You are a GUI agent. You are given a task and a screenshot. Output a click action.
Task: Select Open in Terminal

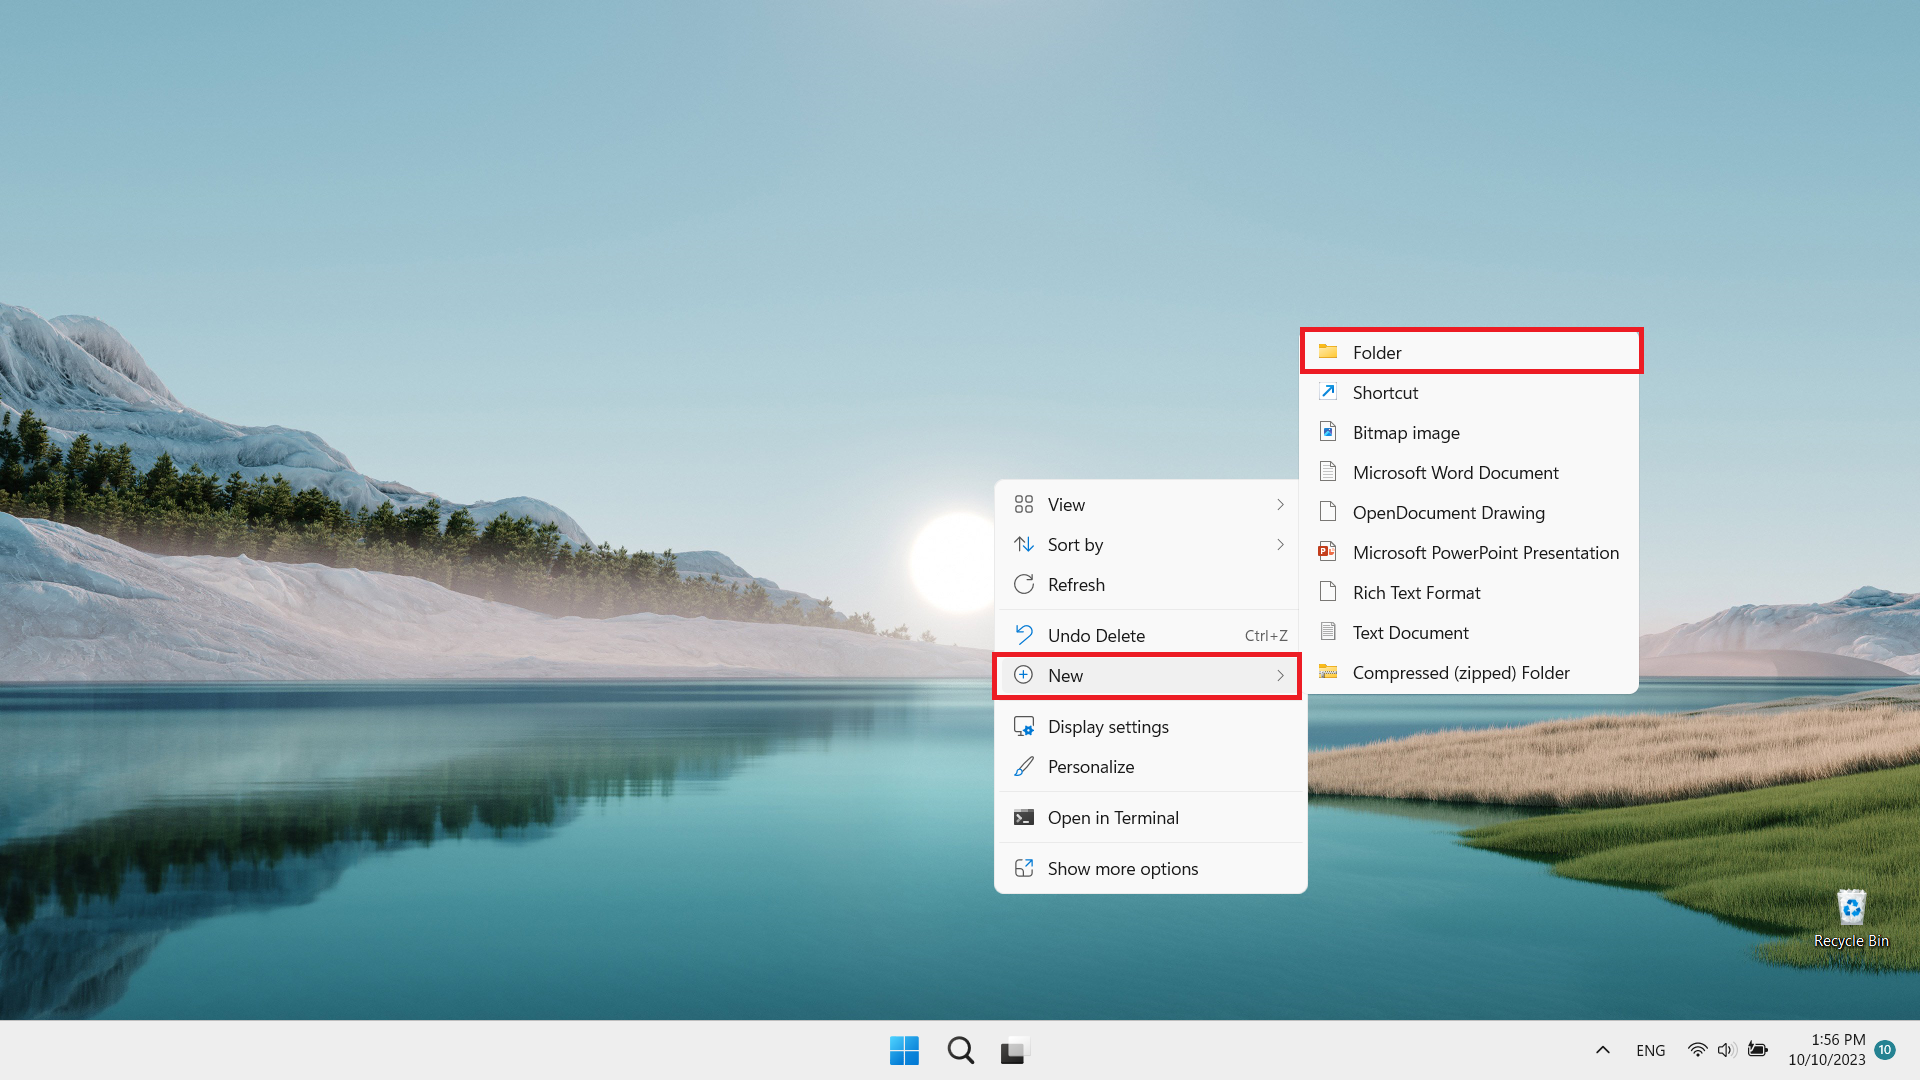point(1151,818)
